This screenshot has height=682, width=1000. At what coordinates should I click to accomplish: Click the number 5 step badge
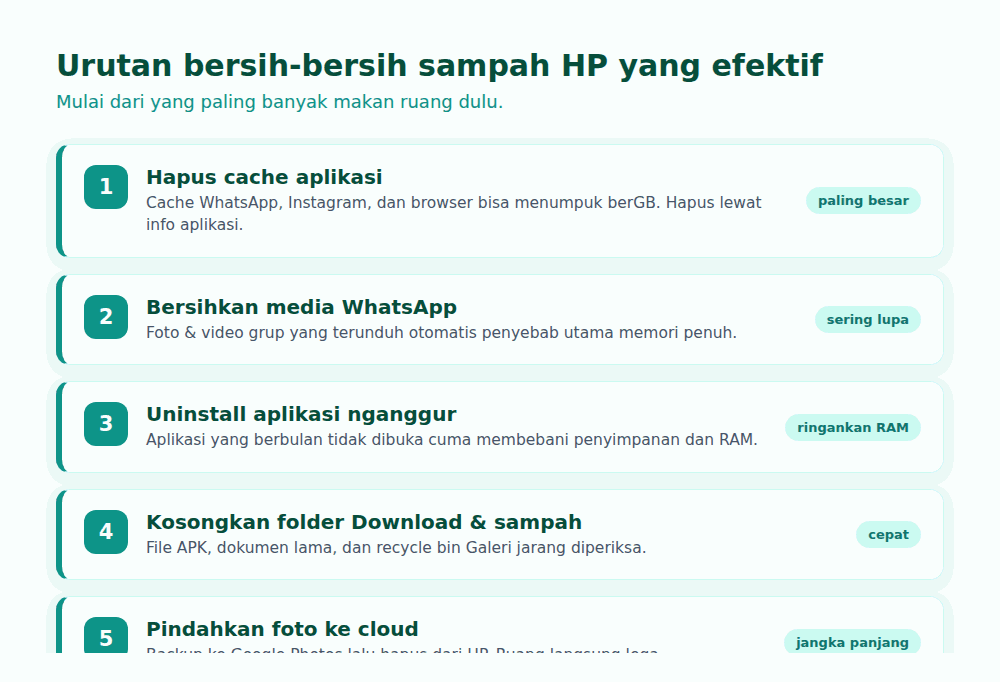pos(106,635)
